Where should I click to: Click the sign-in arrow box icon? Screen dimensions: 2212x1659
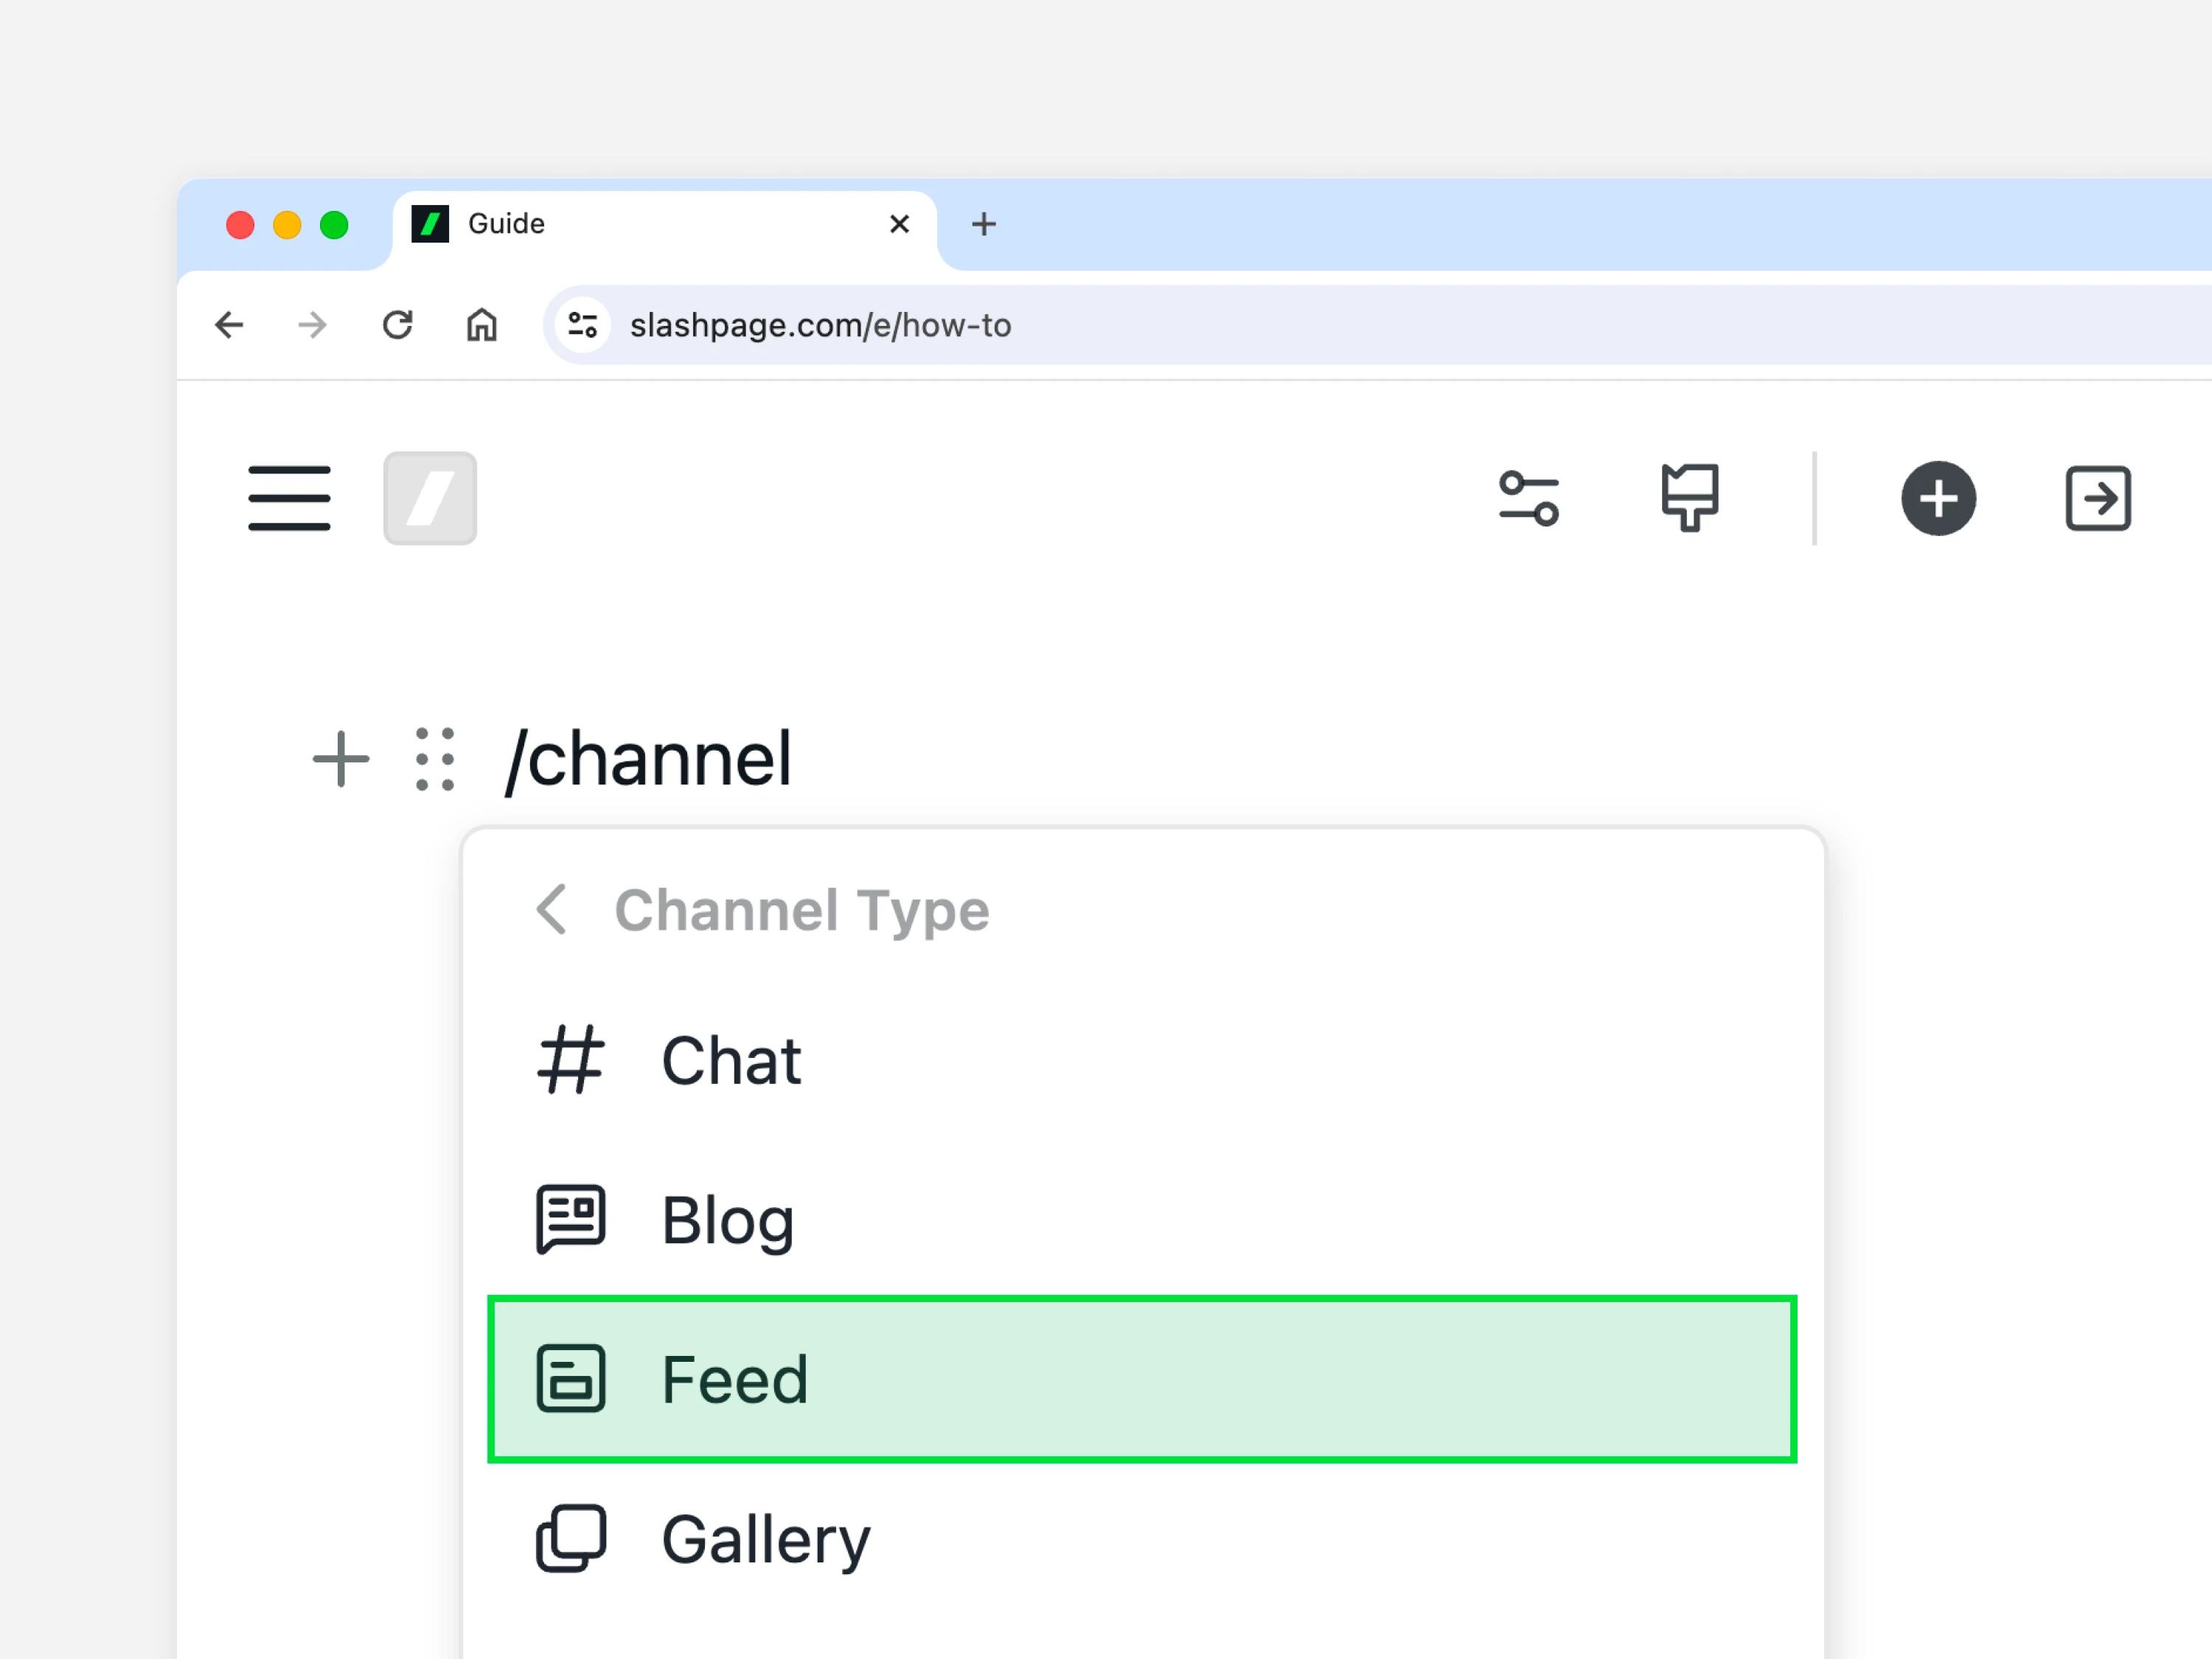click(x=2098, y=498)
